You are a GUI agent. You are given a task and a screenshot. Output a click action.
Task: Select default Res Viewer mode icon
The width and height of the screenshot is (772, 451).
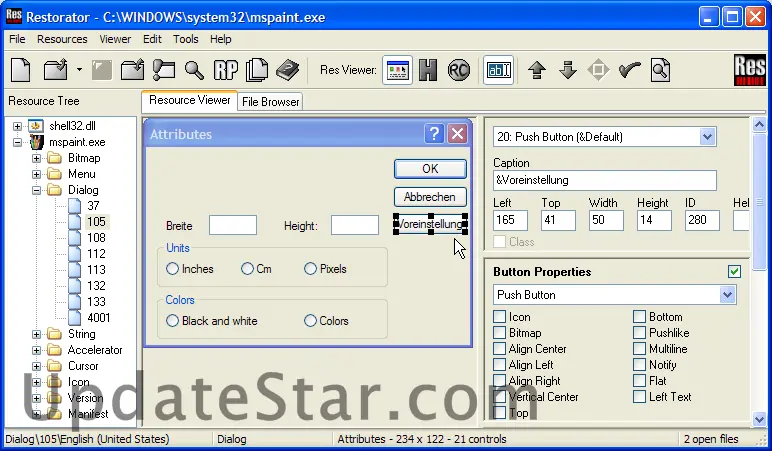(398, 70)
